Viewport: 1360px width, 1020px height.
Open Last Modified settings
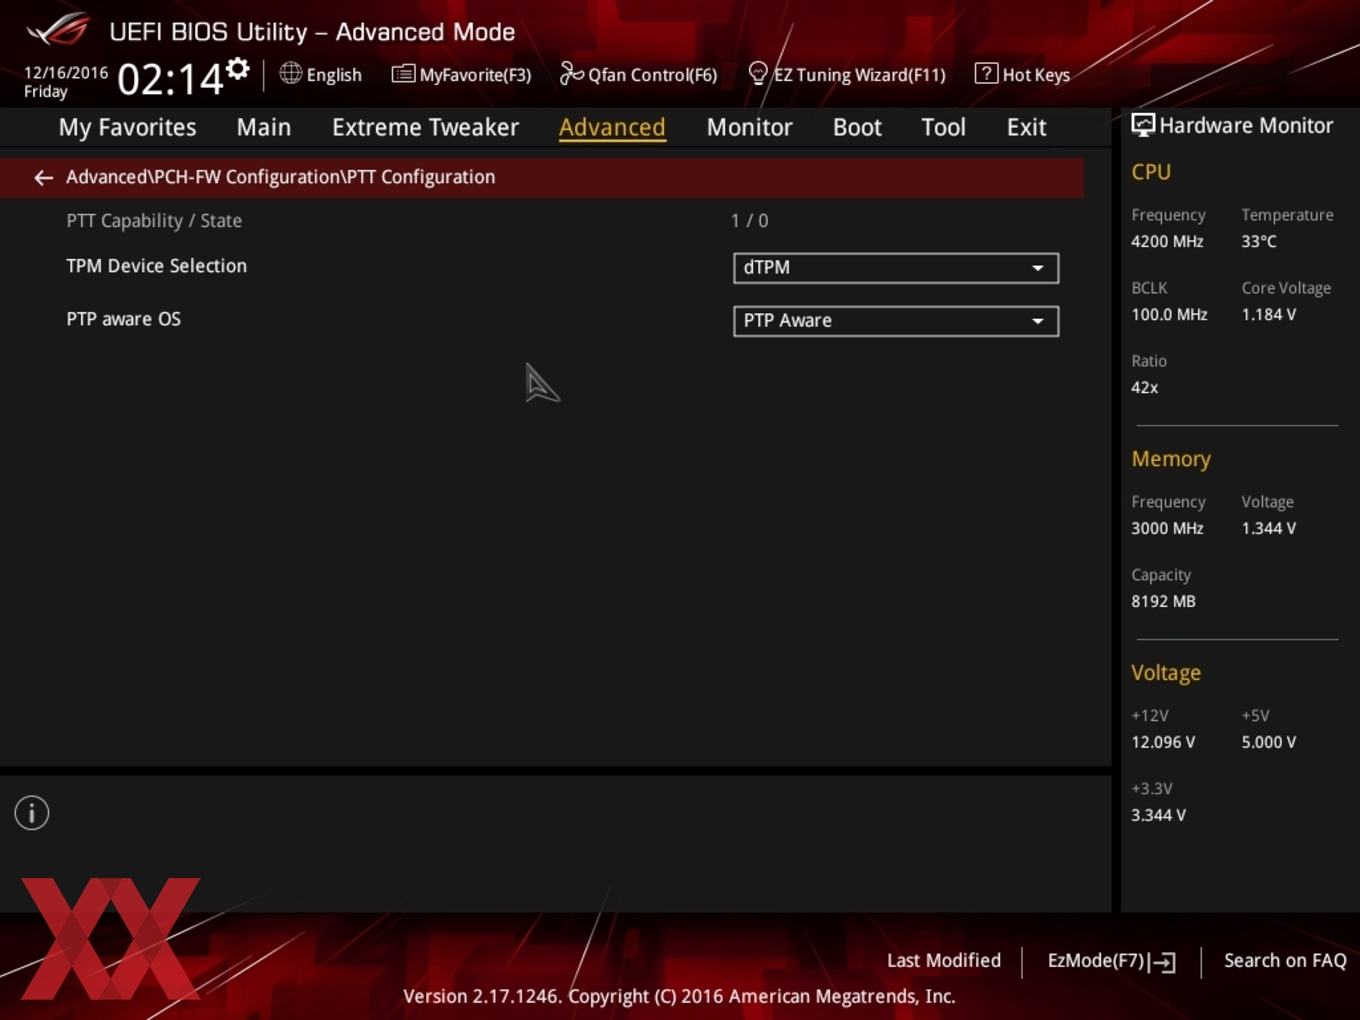[x=943, y=960]
